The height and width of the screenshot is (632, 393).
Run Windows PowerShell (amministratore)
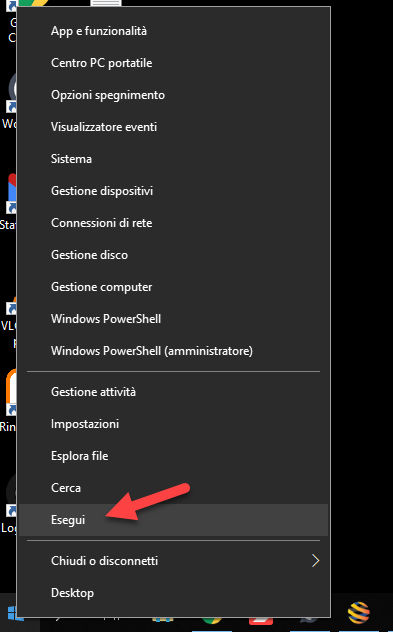173,351
